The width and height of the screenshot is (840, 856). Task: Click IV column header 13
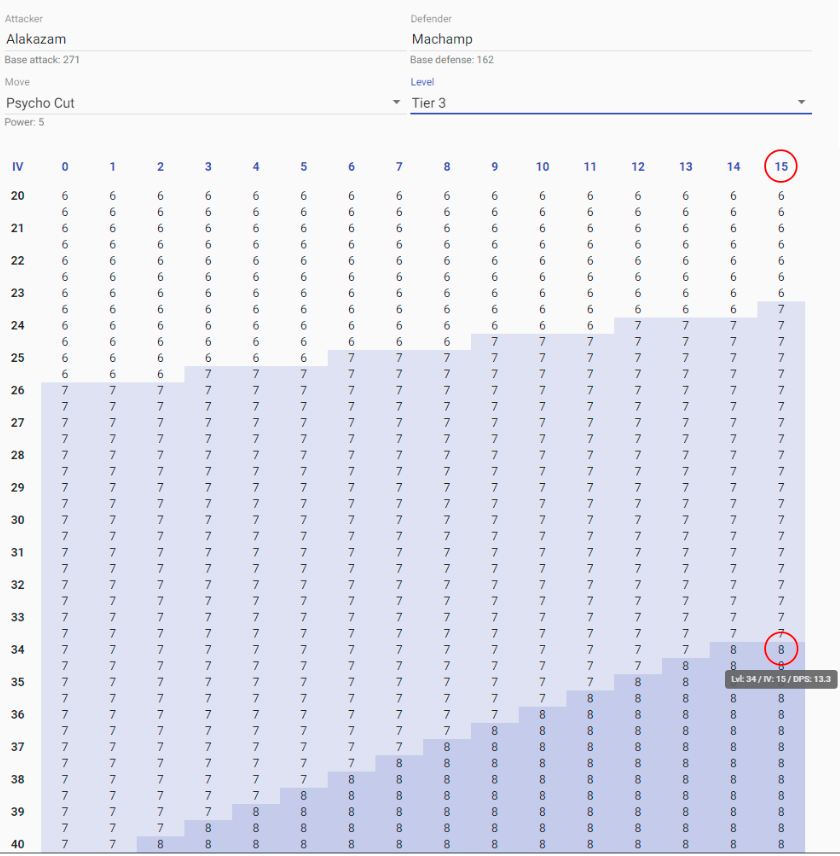(x=686, y=167)
